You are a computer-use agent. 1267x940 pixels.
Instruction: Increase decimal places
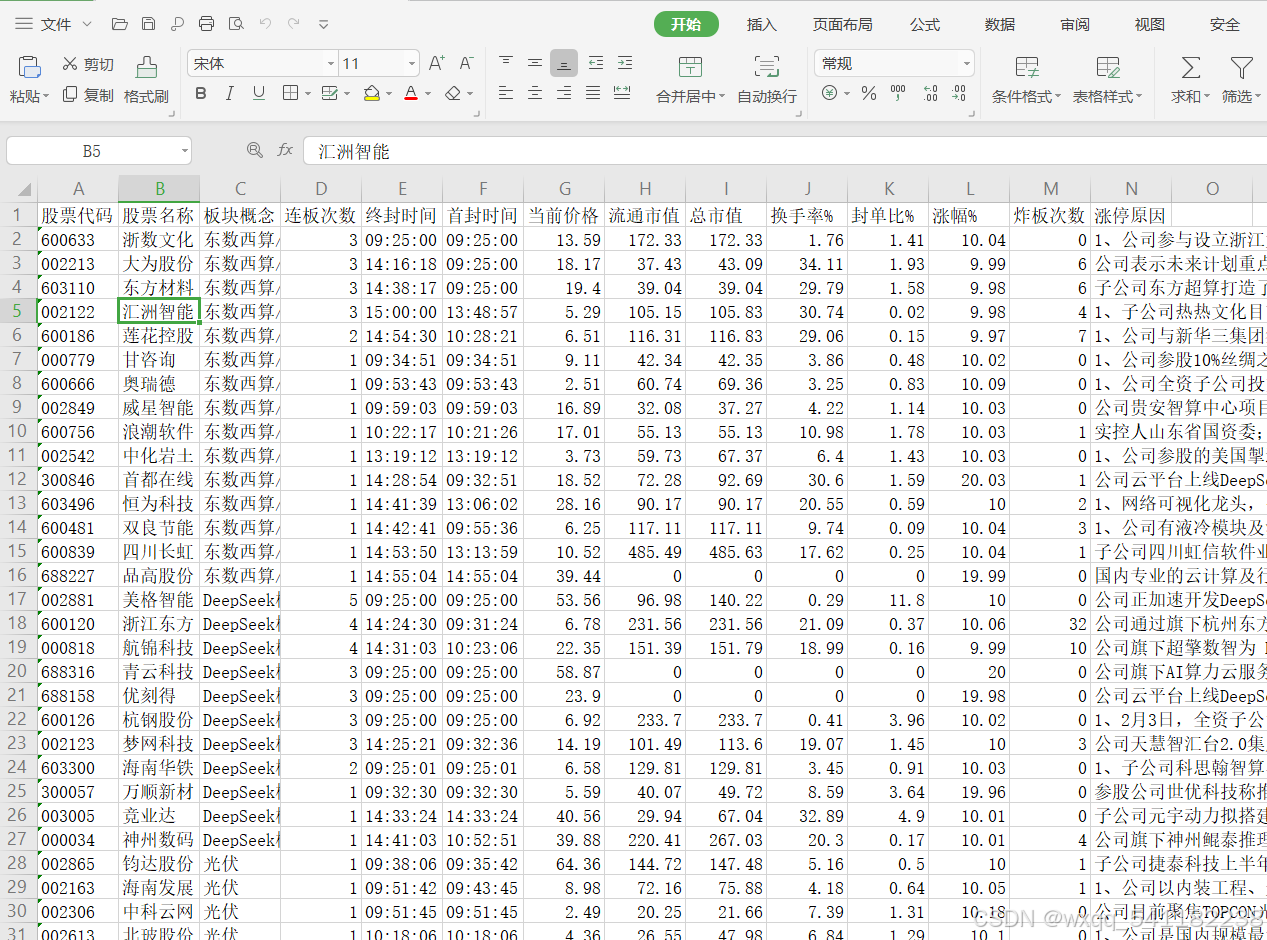(x=930, y=93)
